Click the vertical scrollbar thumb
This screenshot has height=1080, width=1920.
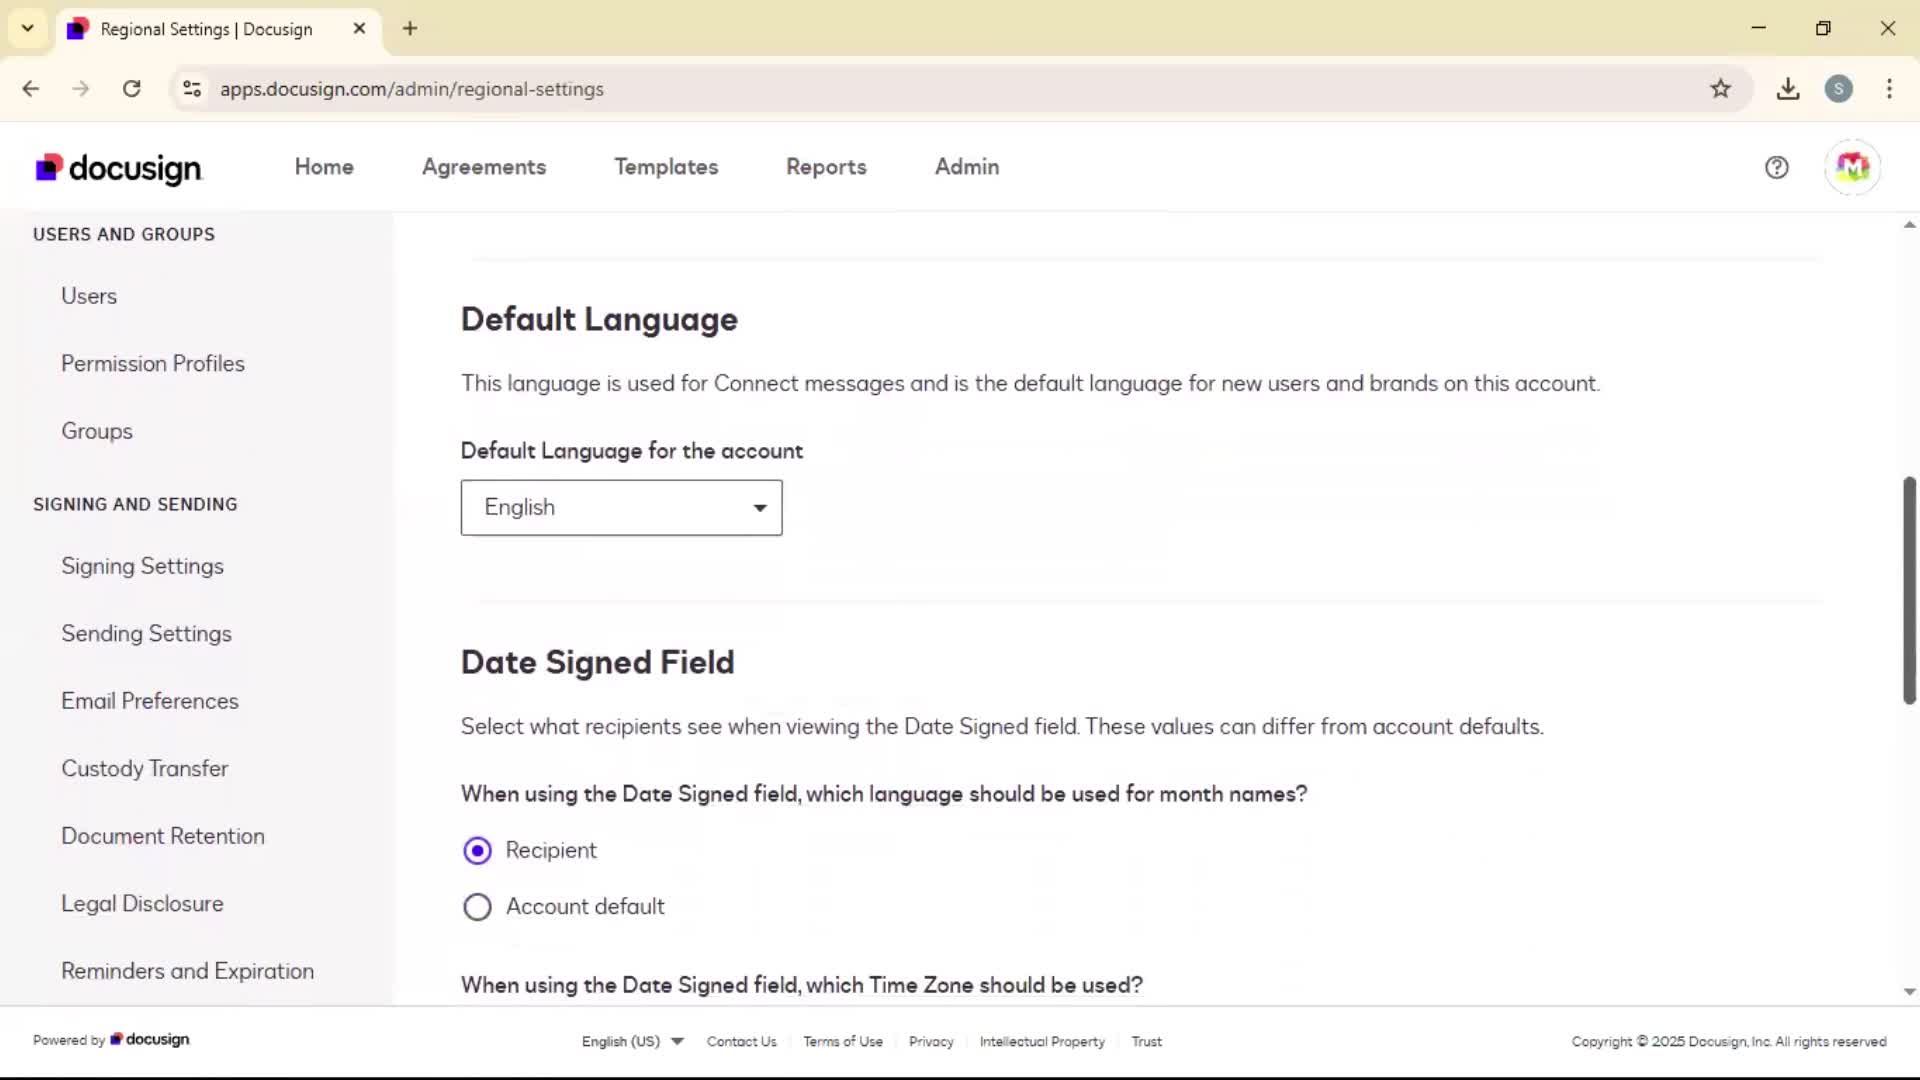tap(1909, 590)
